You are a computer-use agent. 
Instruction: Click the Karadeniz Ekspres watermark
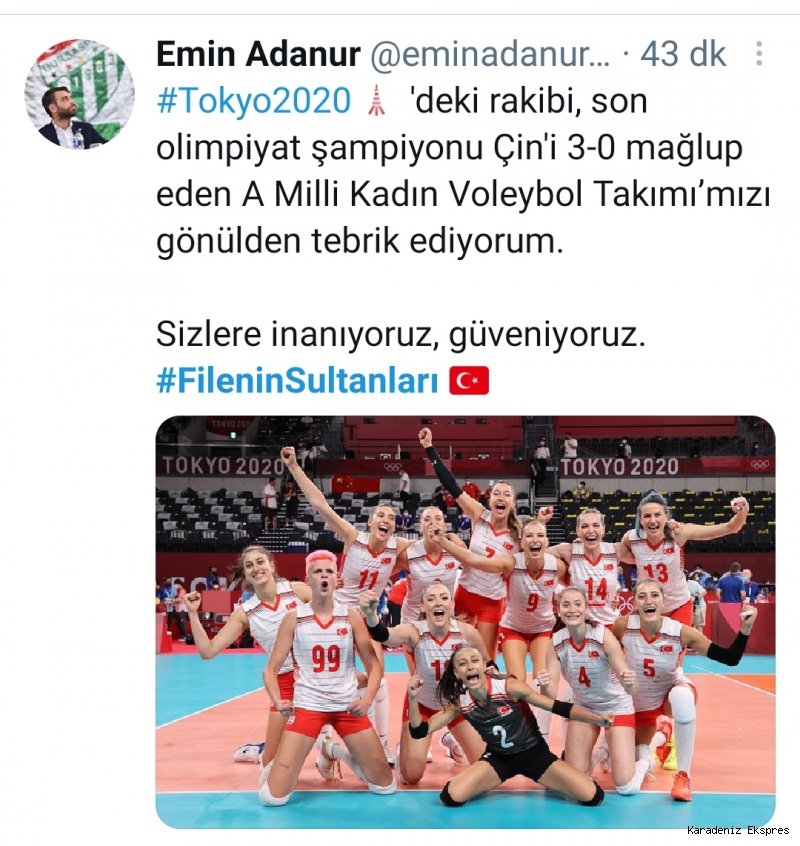point(738,830)
